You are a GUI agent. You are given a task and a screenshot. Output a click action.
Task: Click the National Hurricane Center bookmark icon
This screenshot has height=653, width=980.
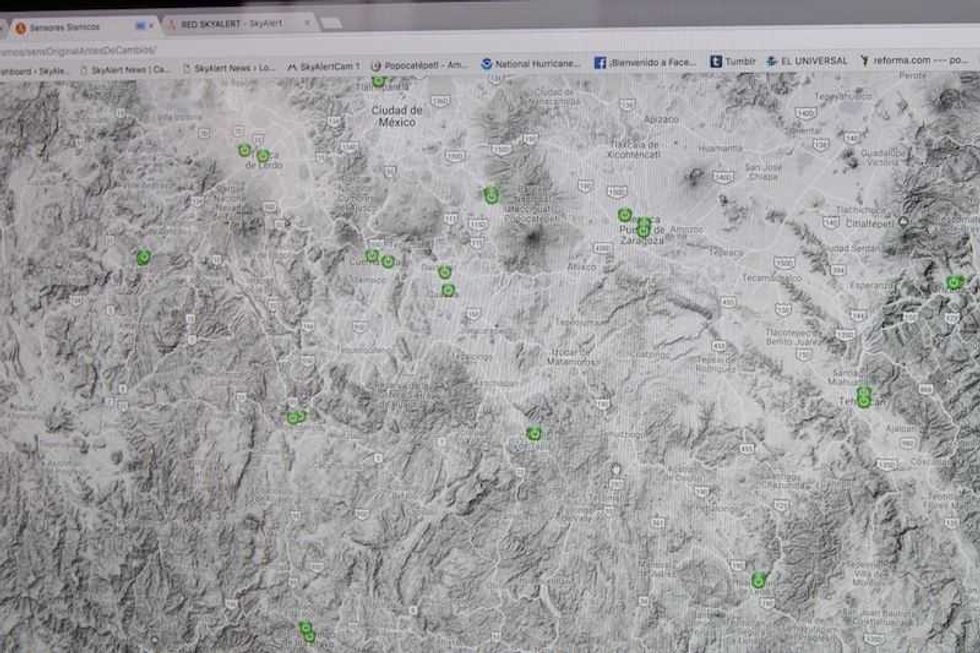[x=489, y=60]
